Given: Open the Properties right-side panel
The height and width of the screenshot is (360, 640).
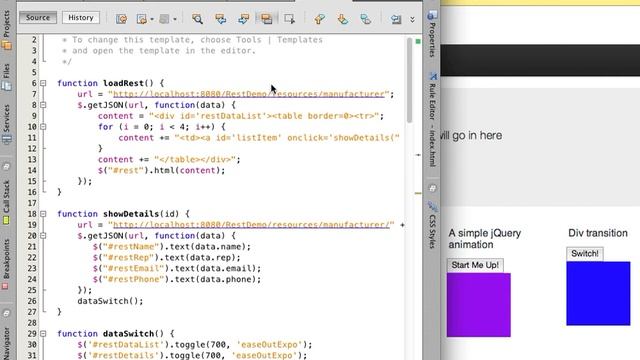Looking at the screenshot, I should (x=432, y=34).
